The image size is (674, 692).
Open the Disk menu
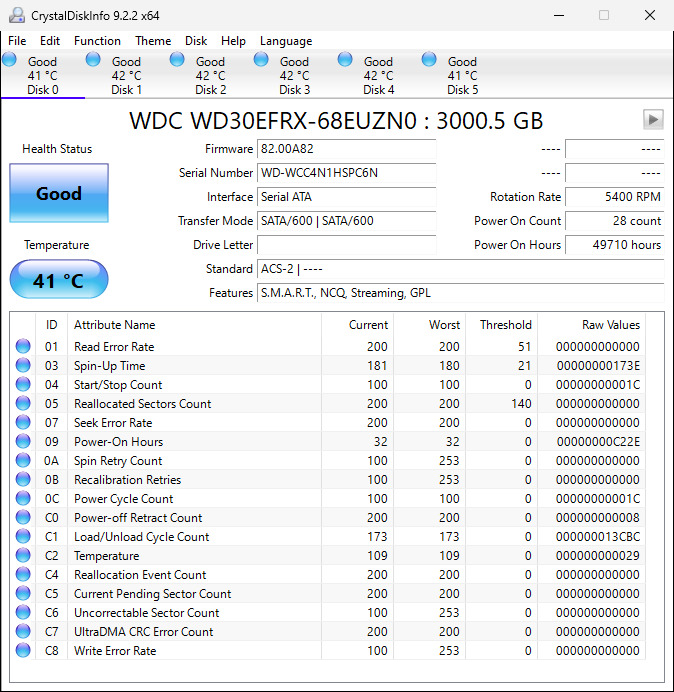click(x=196, y=41)
